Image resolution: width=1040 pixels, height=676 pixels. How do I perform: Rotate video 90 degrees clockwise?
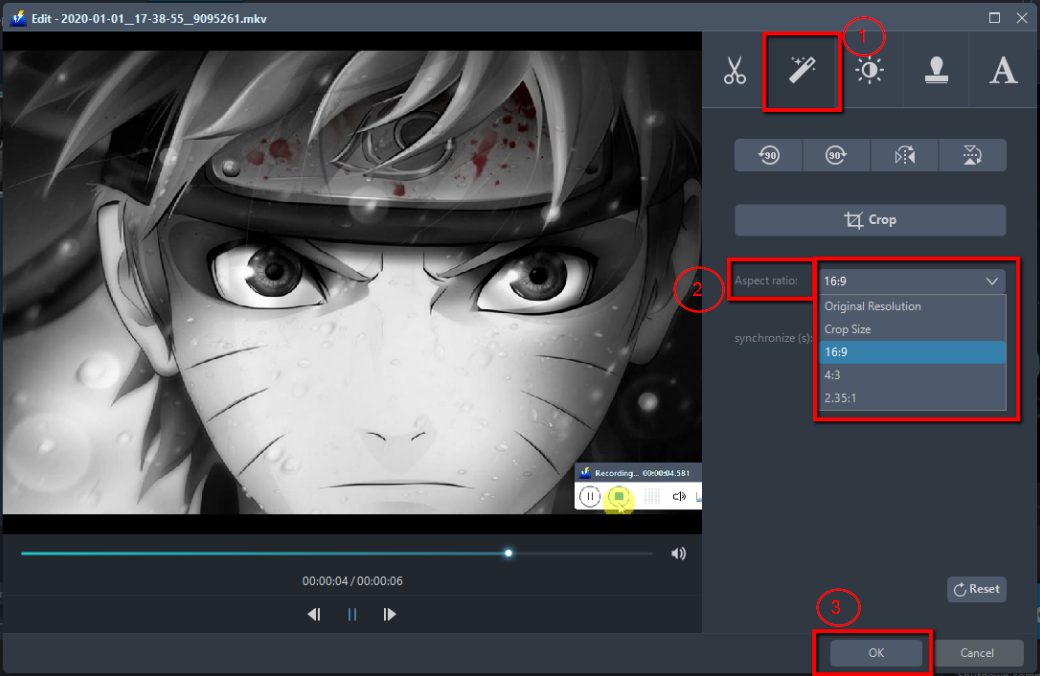[836, 155]
